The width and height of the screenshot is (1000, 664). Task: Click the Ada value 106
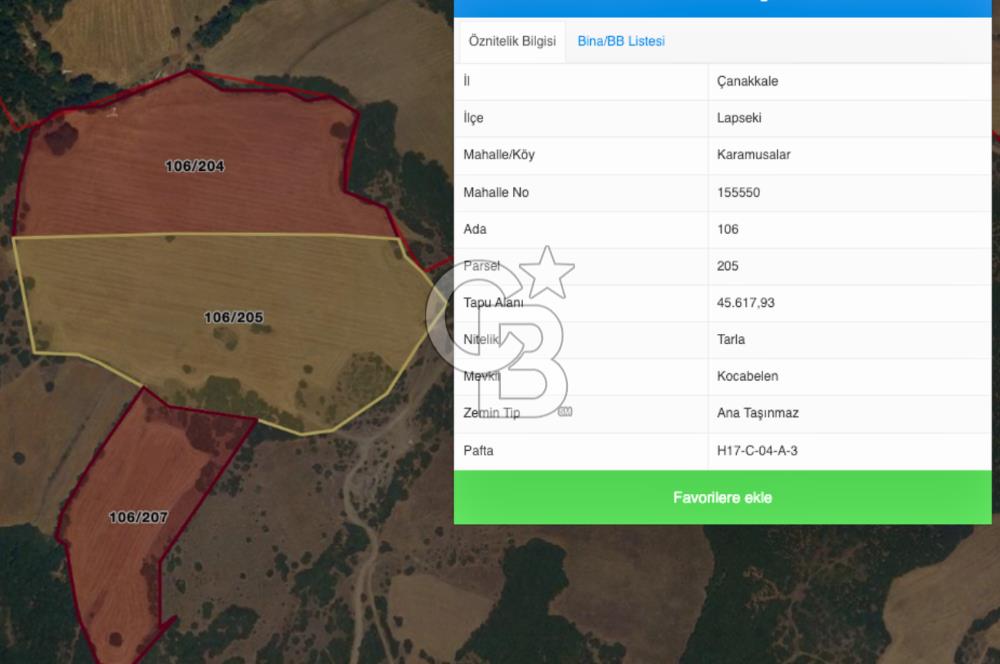coord(728,229)
